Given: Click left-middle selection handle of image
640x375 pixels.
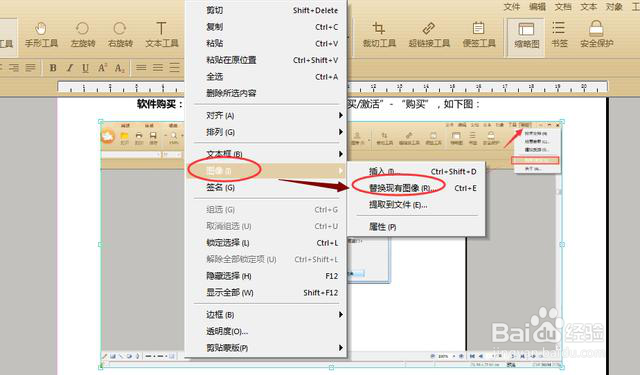Looking at the screenshot, I should (101, 244).
